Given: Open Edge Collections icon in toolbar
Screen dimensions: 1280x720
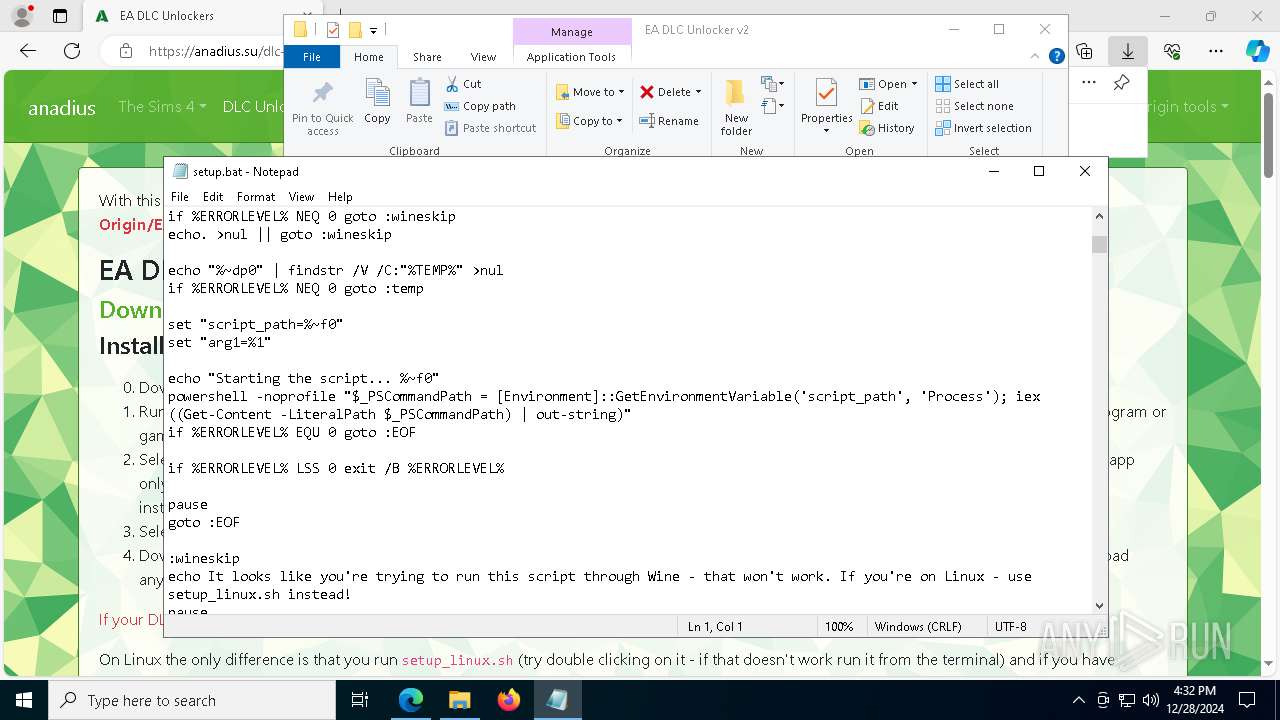Looking at the screenshot, I should 1084,51.
